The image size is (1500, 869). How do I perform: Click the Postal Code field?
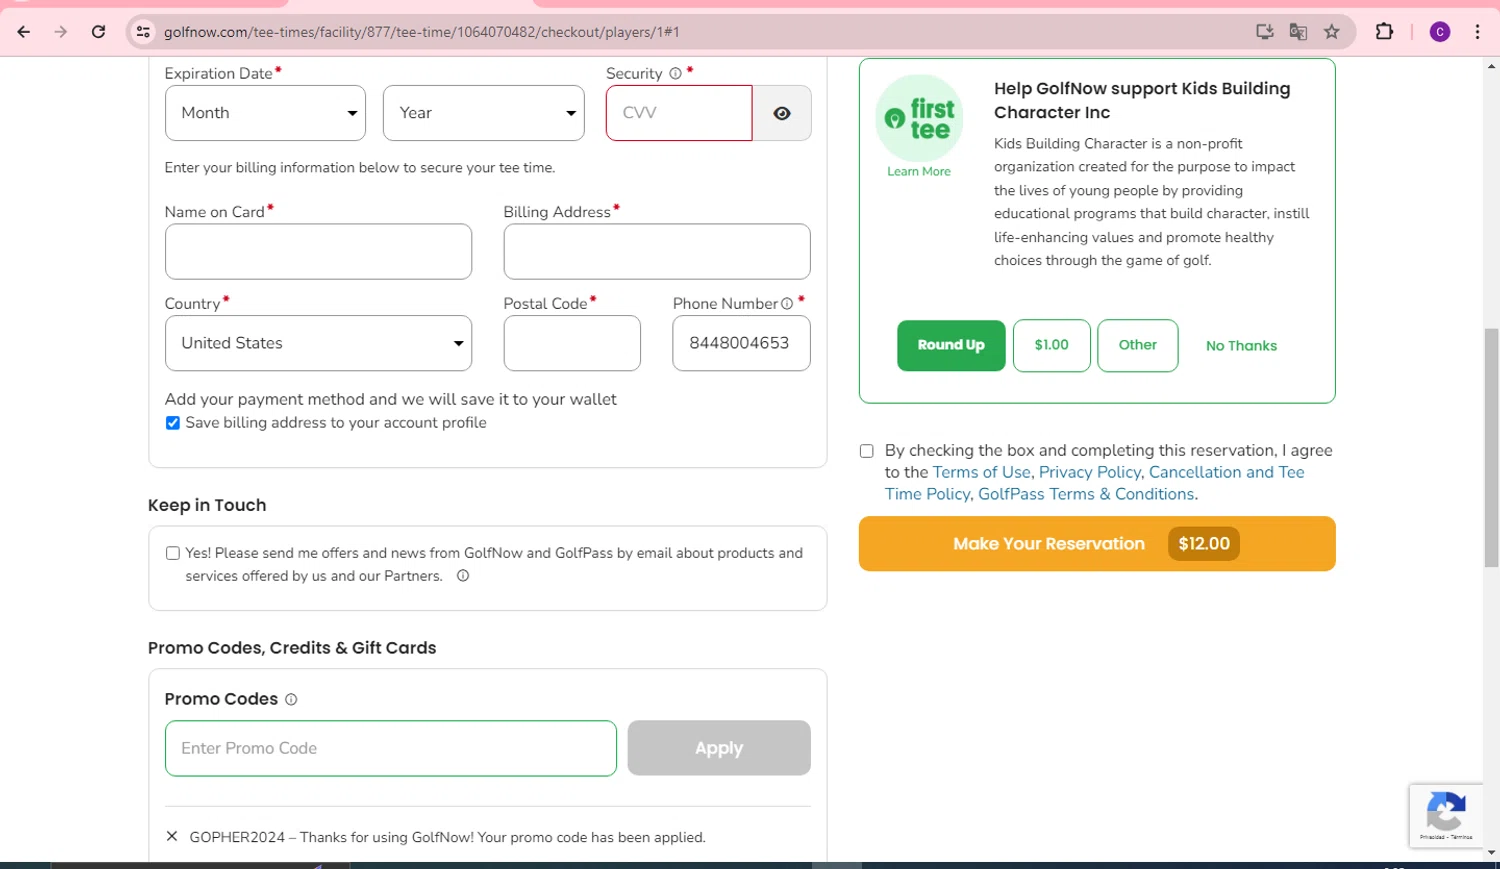[x=572, y=343]
